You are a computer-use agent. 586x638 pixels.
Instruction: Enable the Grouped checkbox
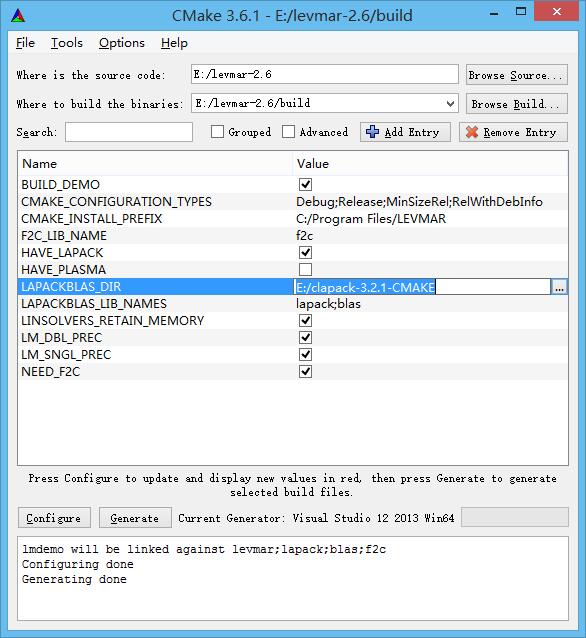[x=217, y=132]
